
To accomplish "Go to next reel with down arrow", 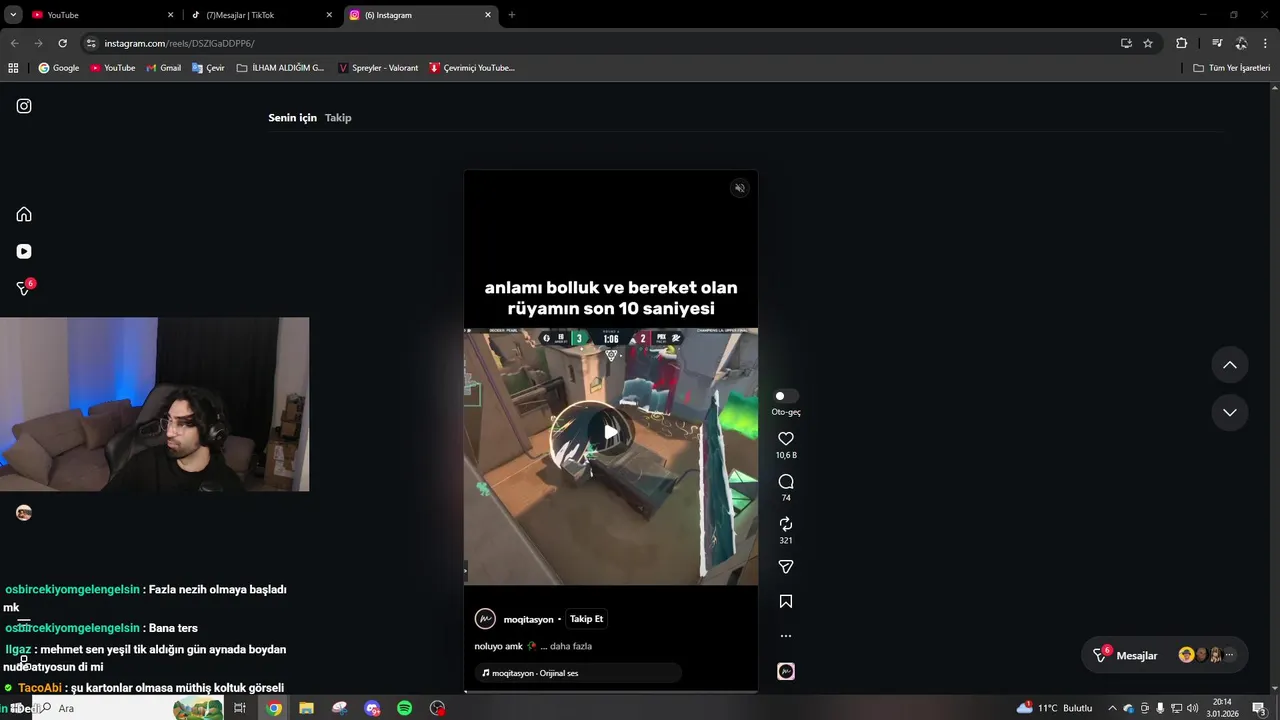I will pyautogui.click(x=1230, y=412).
